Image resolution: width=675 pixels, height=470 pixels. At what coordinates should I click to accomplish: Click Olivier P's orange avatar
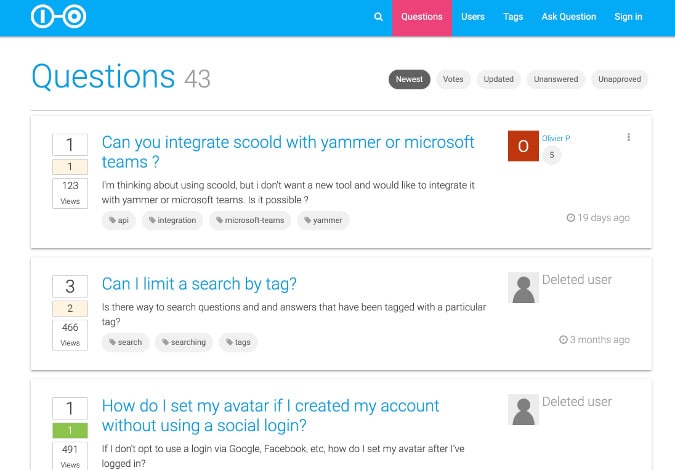click(523, 146)
